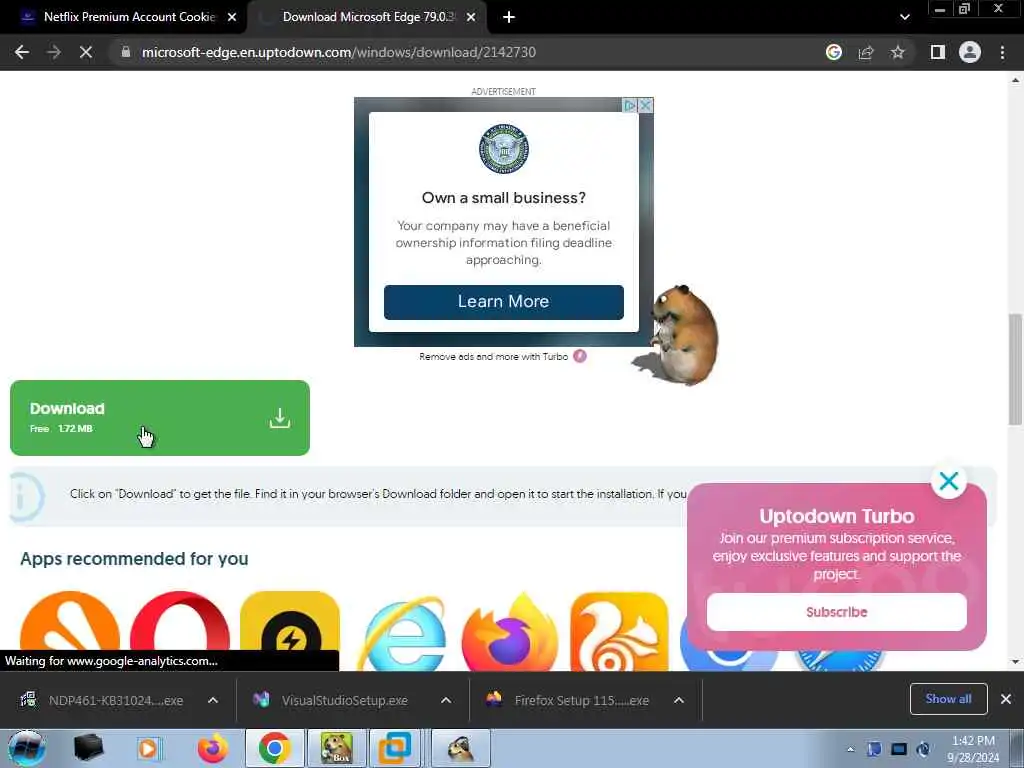This screenshot has height=768, width=1024.
Task: Open the Remove ads with Turbo link
Action: tap(503, 357)
